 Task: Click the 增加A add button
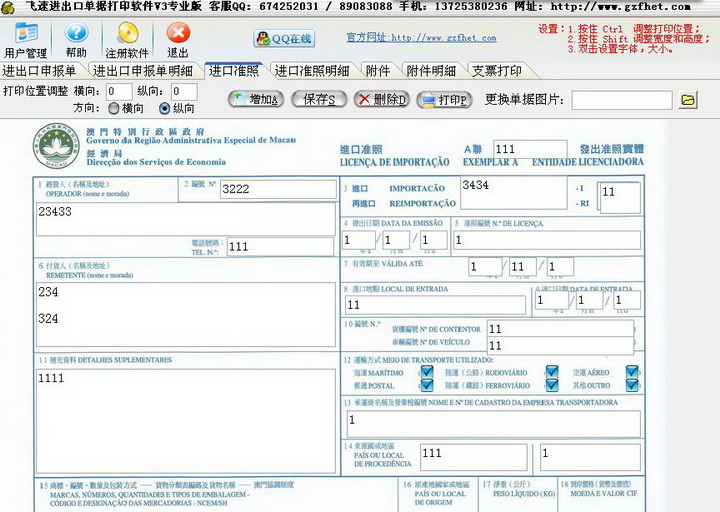tap(256, 99)
